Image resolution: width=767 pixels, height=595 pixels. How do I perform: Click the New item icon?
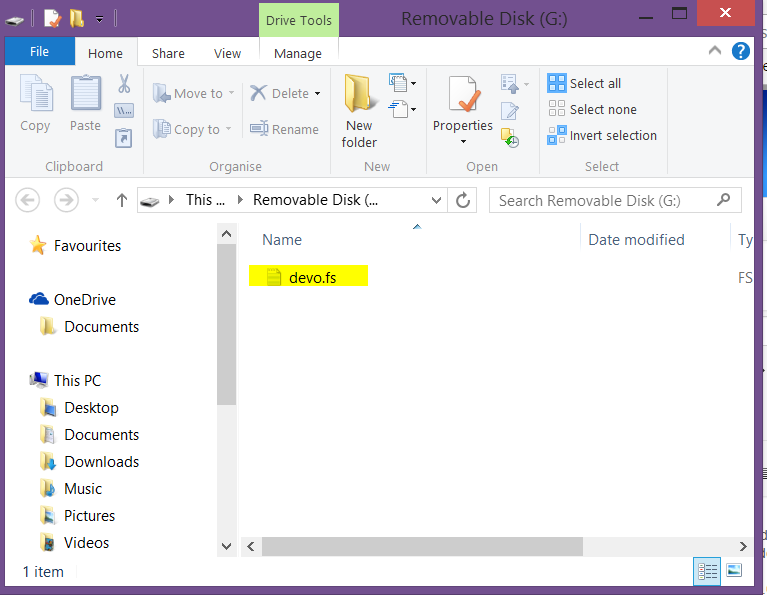click(399, 83)
